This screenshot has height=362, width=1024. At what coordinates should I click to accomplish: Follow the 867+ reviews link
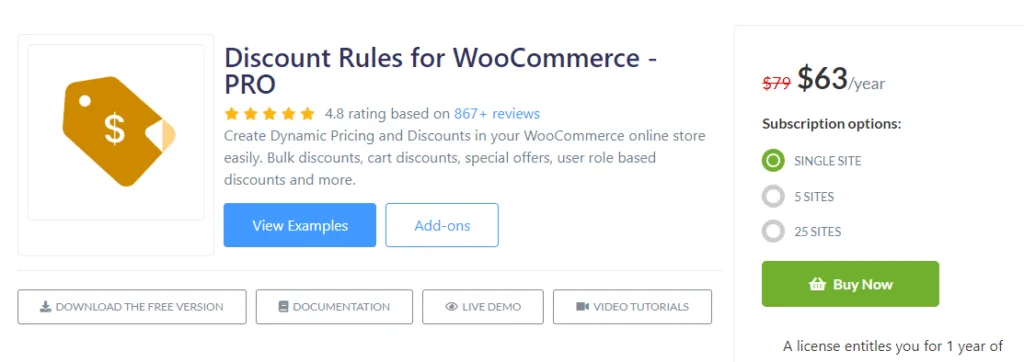(x=497, y=114)
